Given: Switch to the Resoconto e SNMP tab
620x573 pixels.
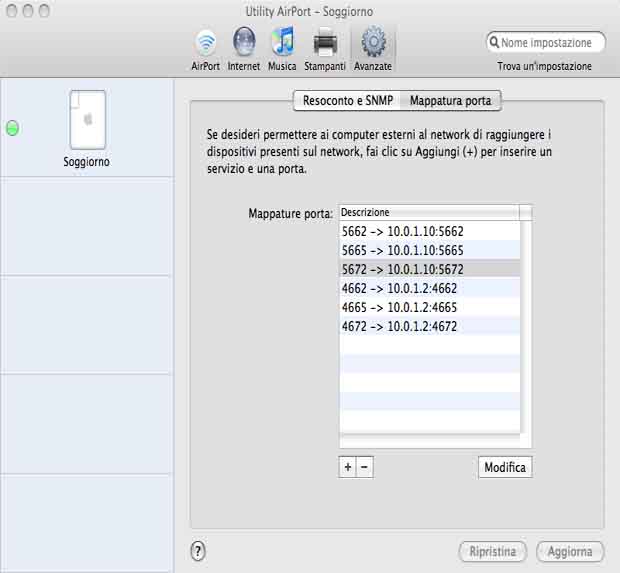Looking at the screenshot, I should (348, 101).
